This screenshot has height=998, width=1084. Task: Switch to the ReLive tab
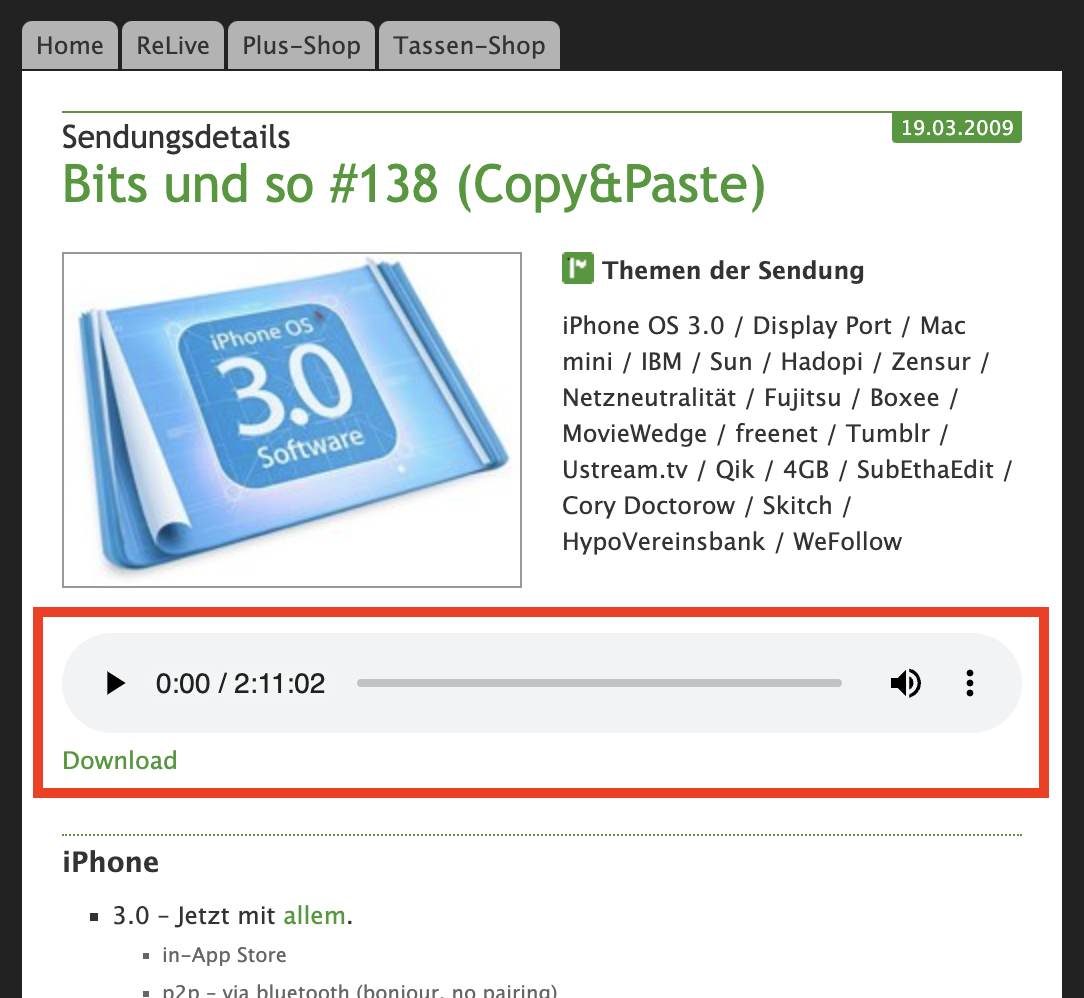coord(173,46)
